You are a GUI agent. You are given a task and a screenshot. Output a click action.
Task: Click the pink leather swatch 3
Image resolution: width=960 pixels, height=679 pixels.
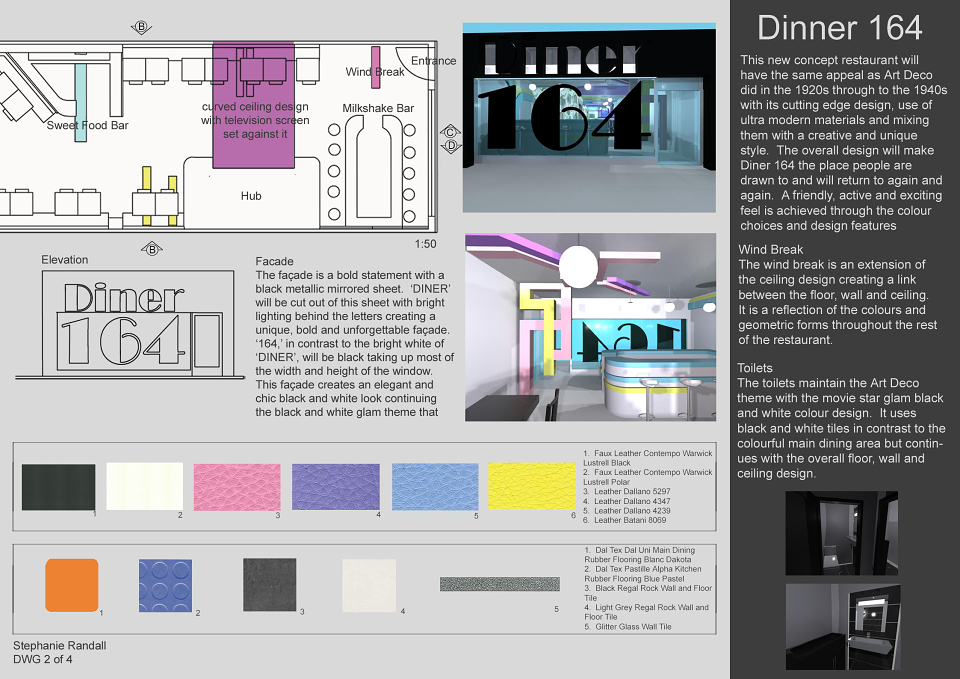(x=237, y=487)
